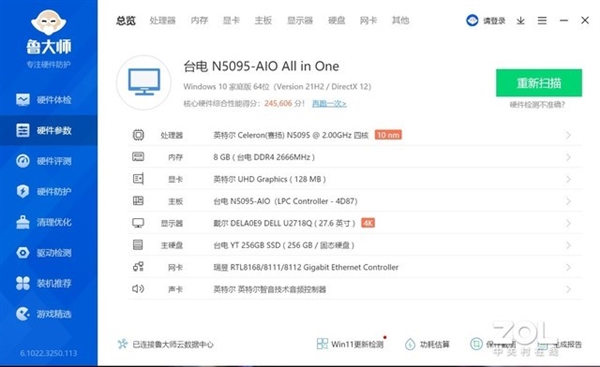600x367 pixels.
Task: Switch to the 处理器 tab
Action: pyautogui.click(x=163, y=20)
